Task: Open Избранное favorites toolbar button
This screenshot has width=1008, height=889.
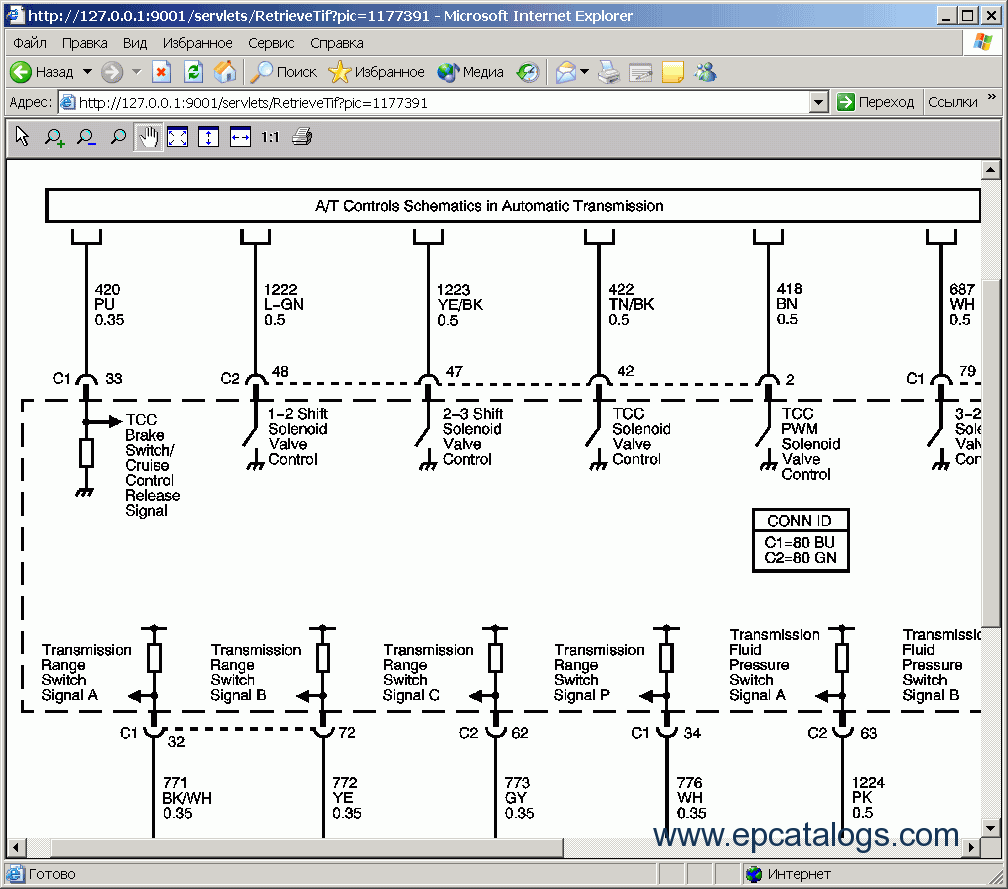Action: click(377, 72)
